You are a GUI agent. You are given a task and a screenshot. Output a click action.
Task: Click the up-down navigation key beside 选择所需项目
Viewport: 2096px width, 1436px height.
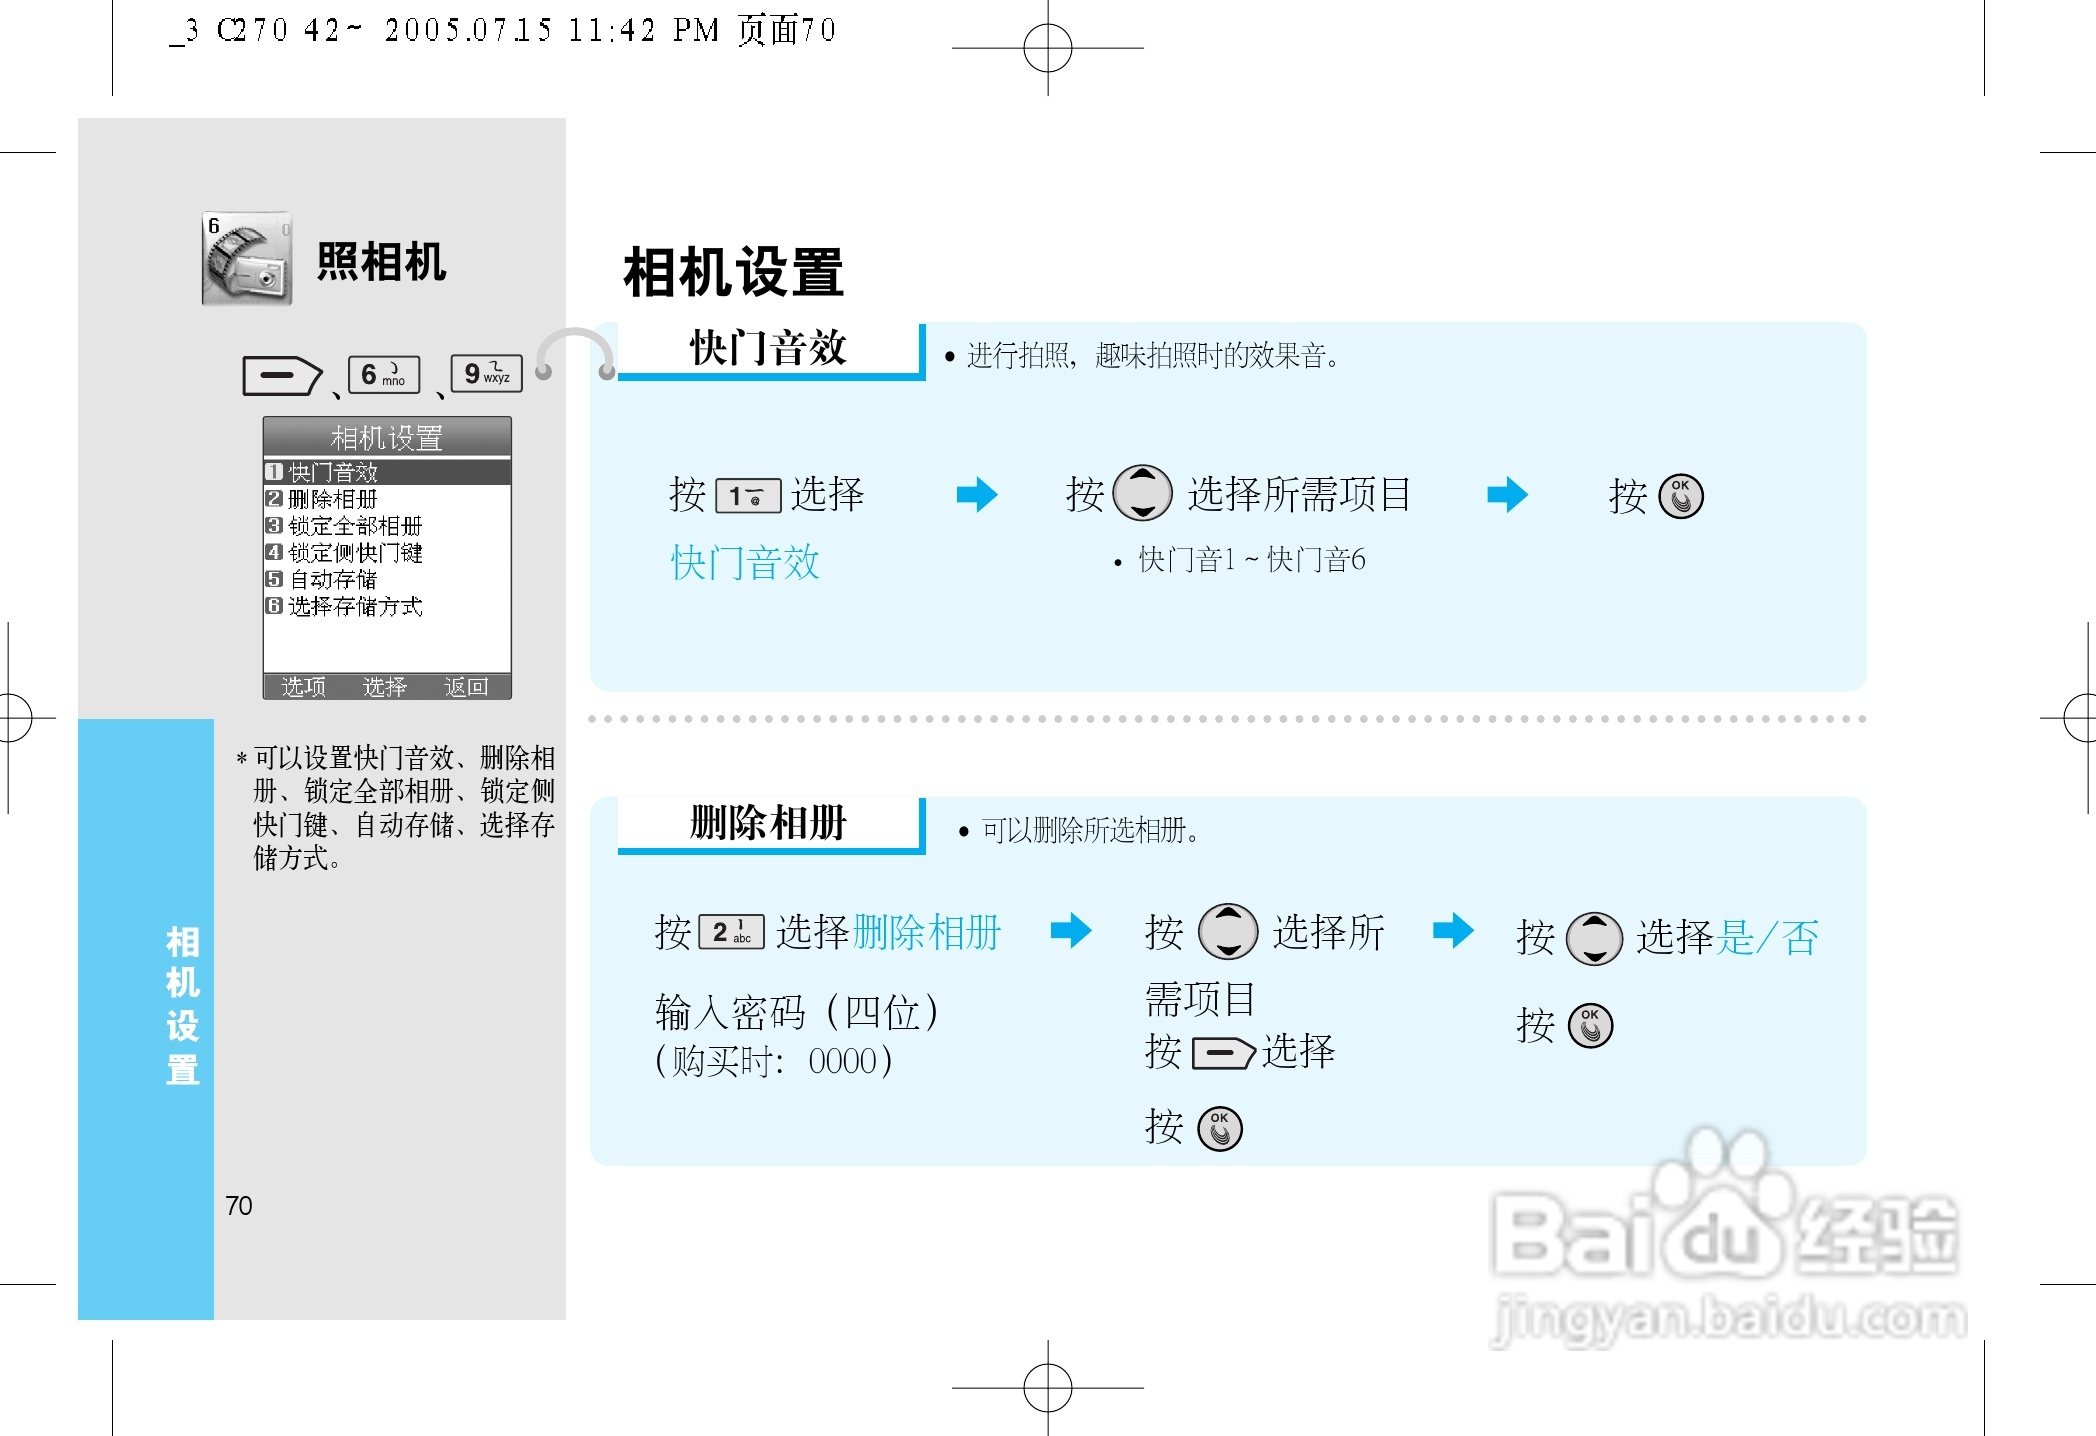coord(1142,493)
